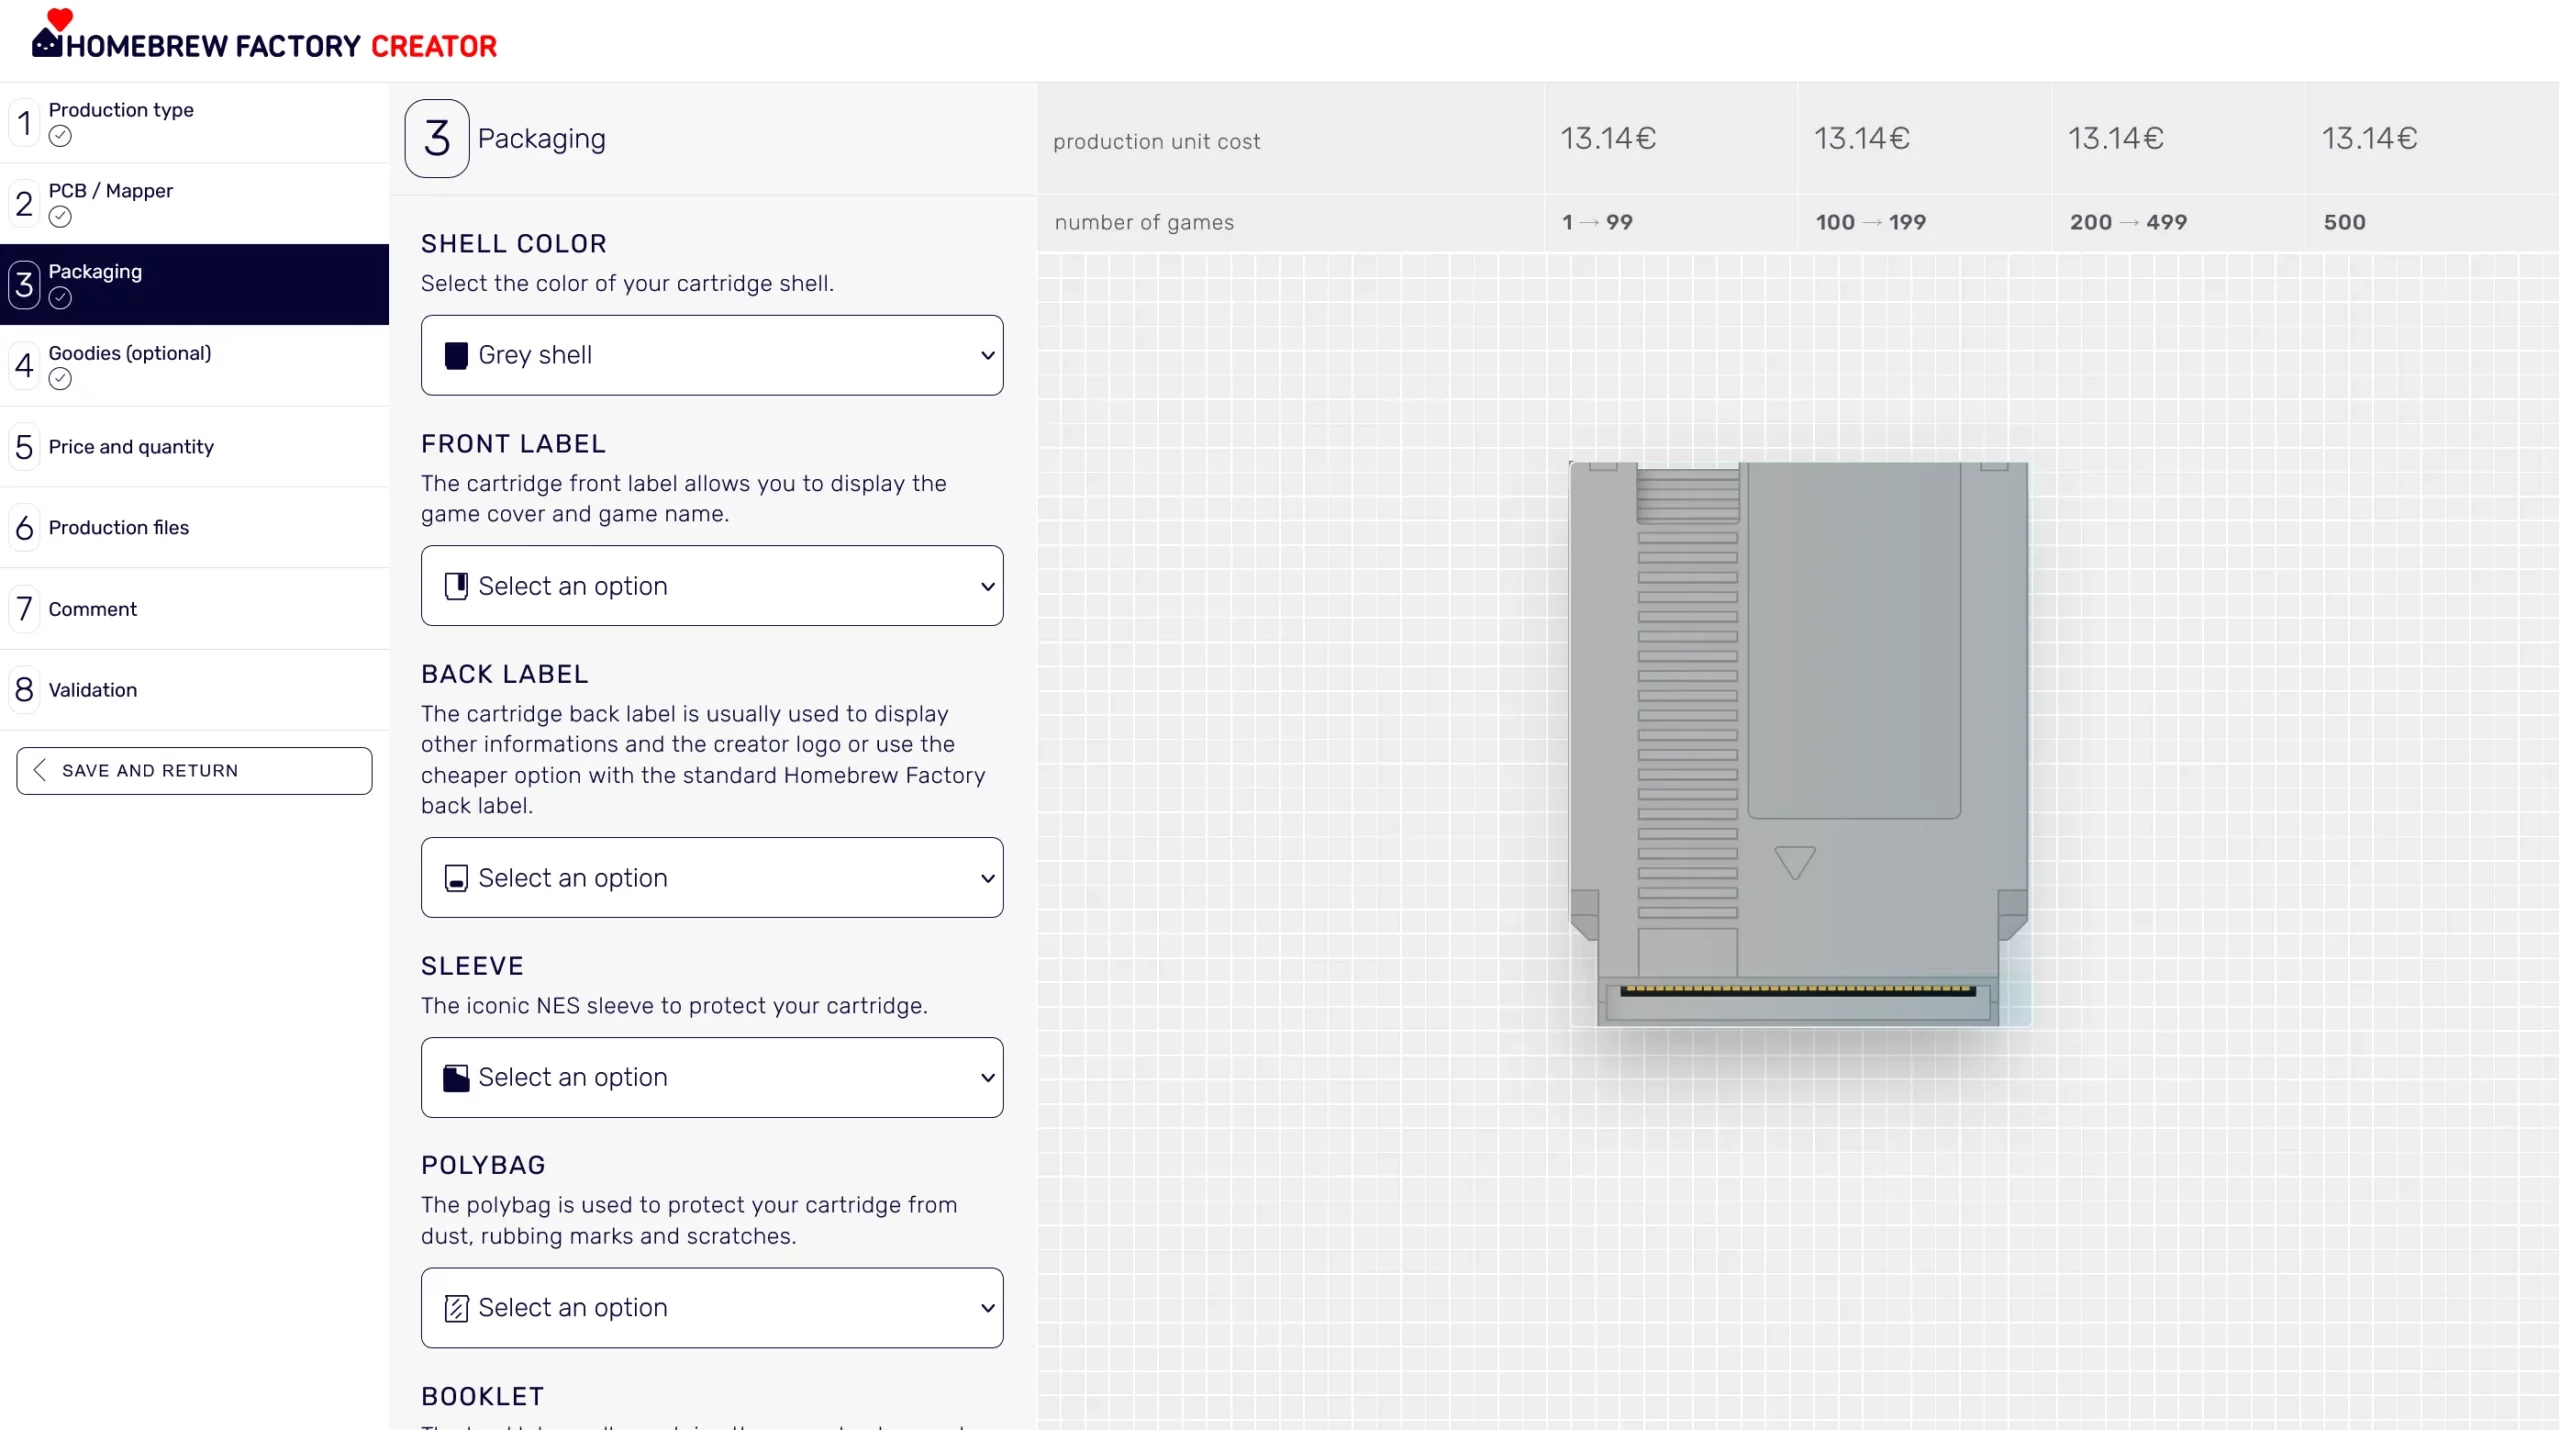Click the NES cartridge 3D preview

tap(1799, 743)
